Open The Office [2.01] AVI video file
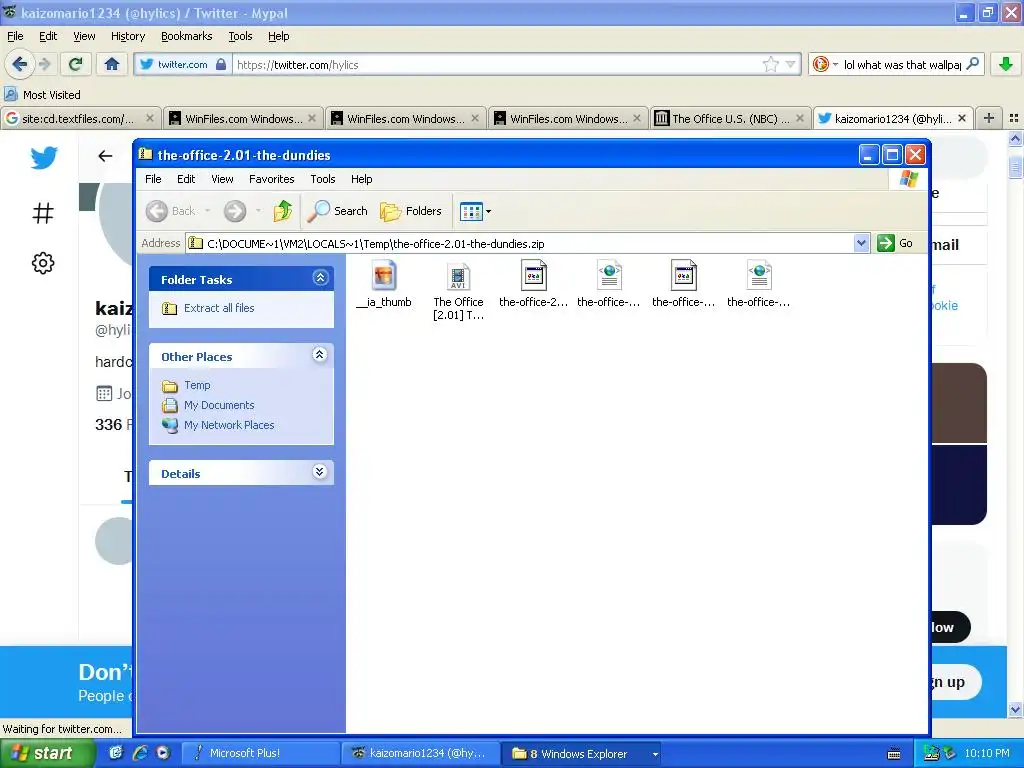 pos(458,290)
